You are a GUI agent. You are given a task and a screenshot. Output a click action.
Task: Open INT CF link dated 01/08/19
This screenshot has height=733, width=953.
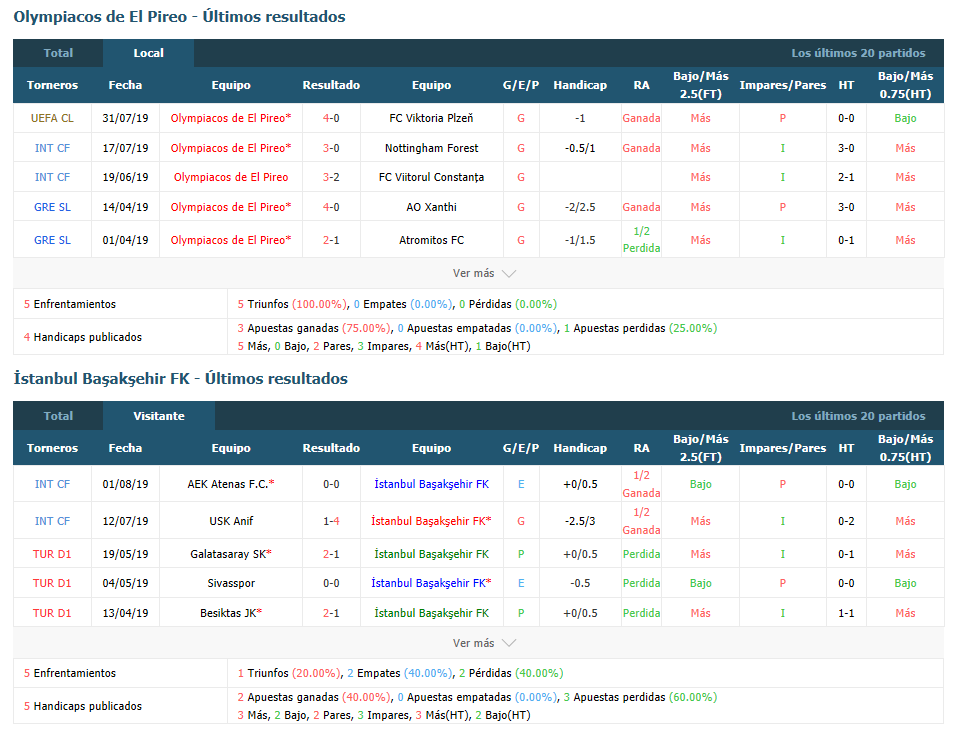coord(52,484)
